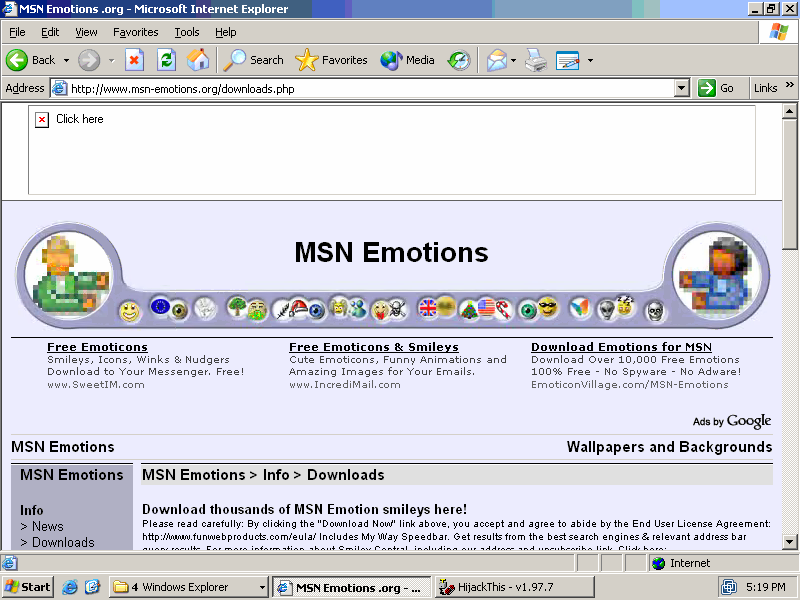
Task: Click the yellow smiley emoticon in banner
Action: 130,311
